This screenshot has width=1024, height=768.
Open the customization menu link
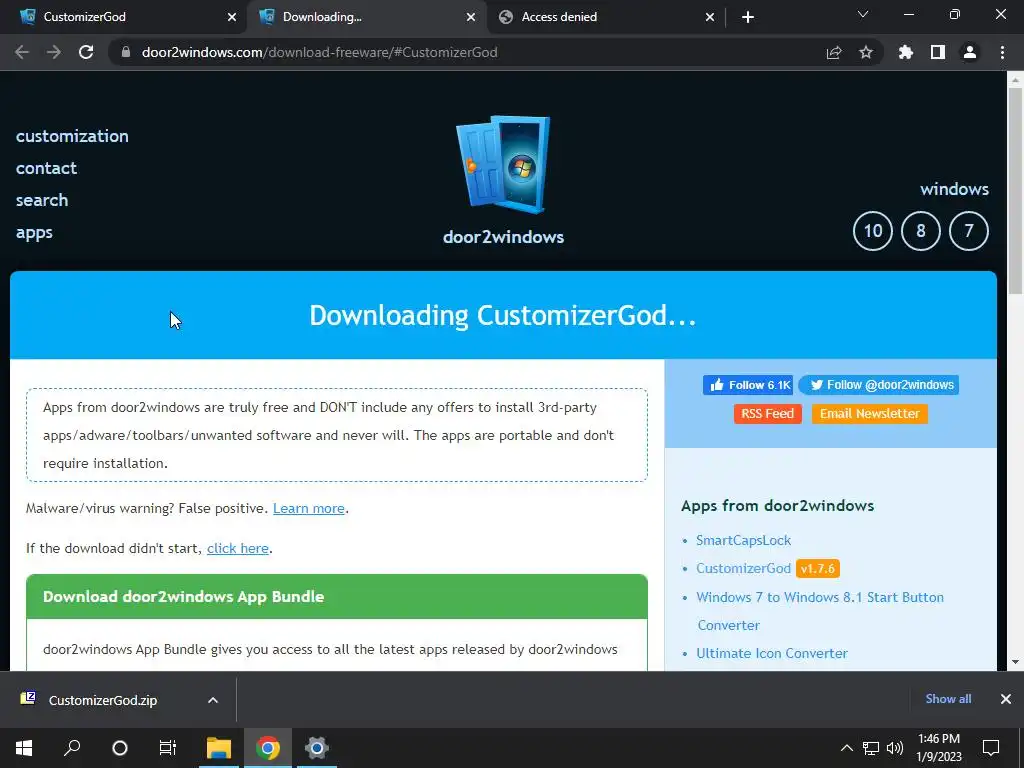tap(72, 136)
